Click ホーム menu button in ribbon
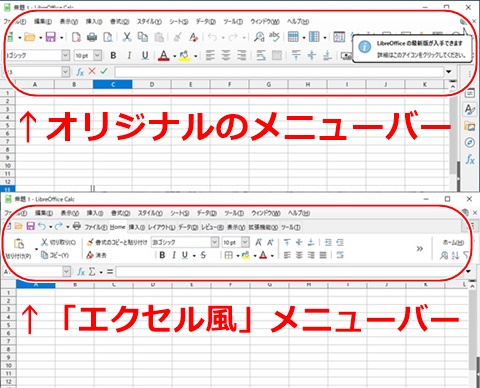This screenshot has width=480, height=388. click(453, 242)
